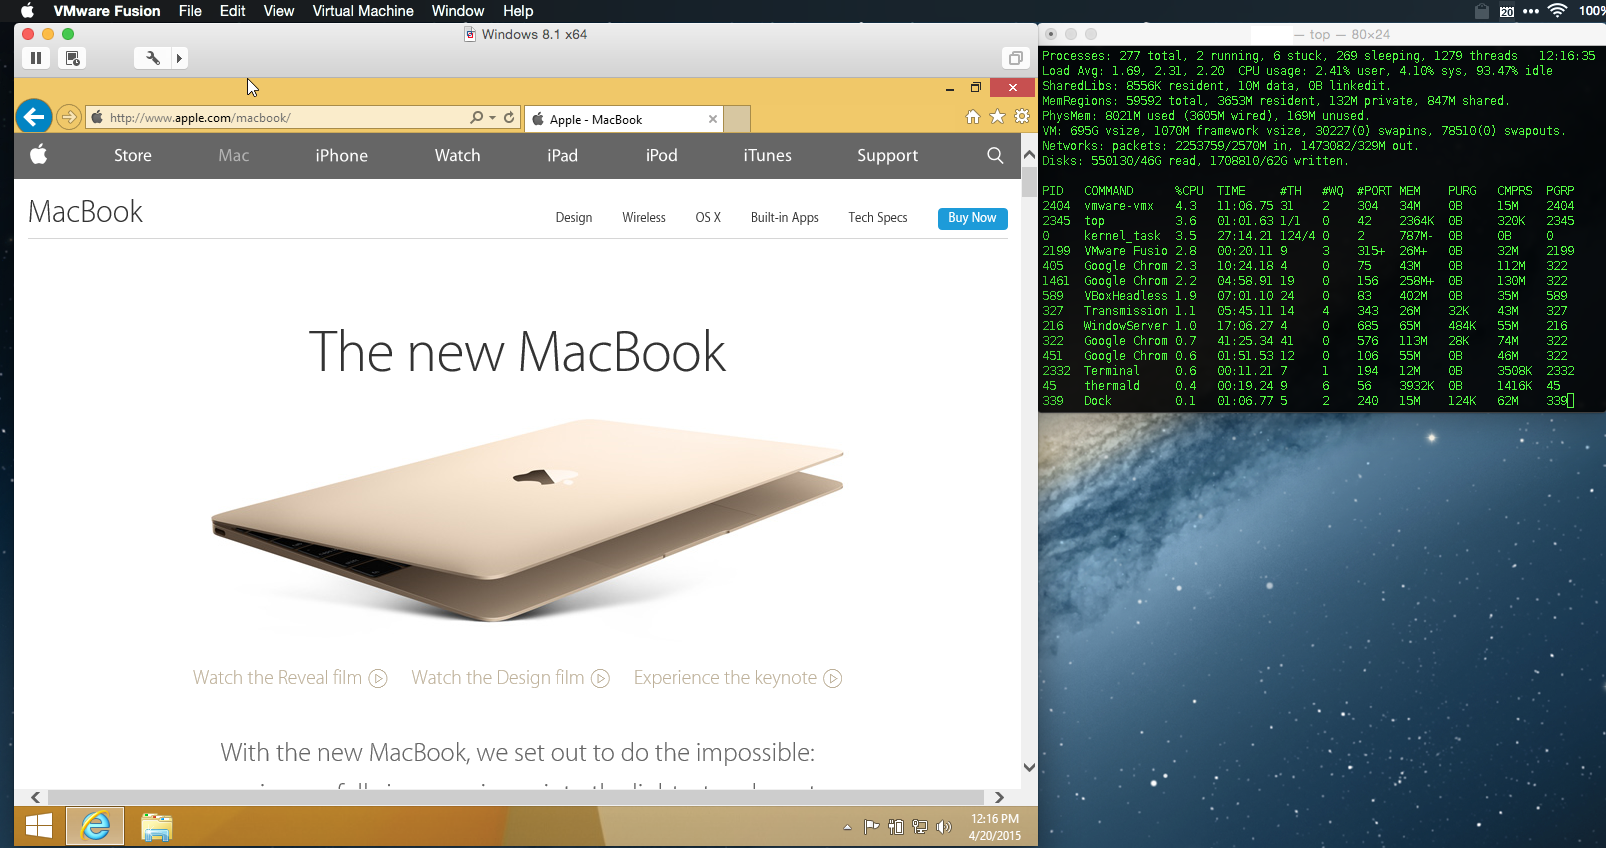Click the Windows taskbar clock
The width and height of the screenshot is (1606, 848).
[995, 827]
